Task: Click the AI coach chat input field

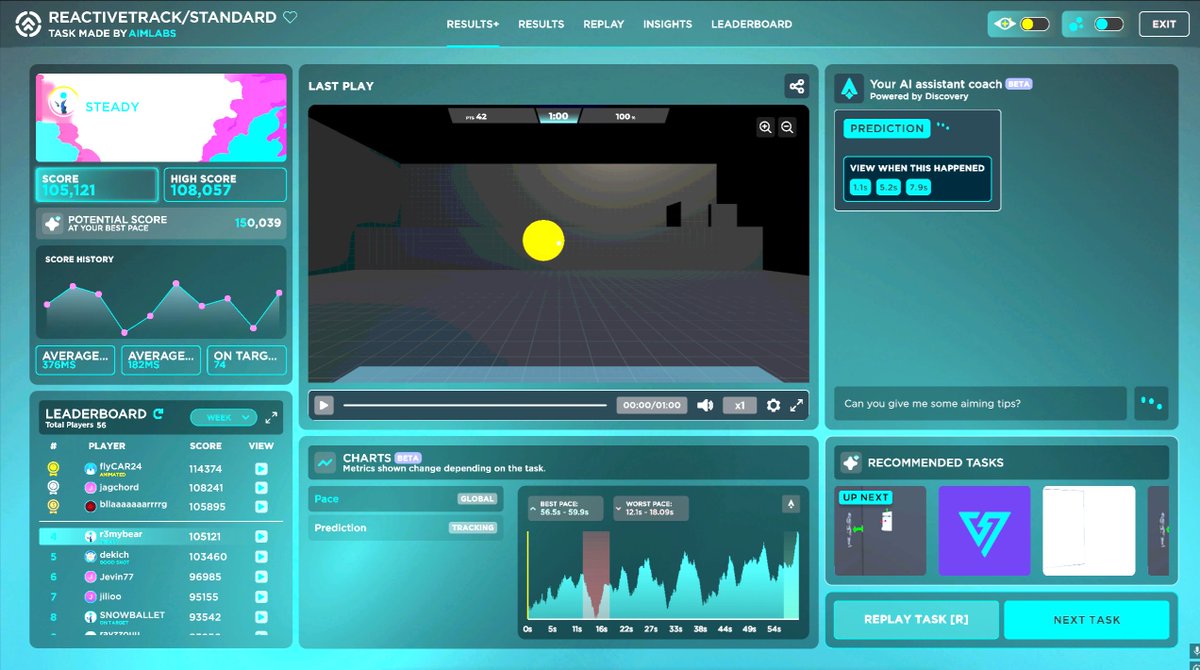Action: pos(980,404)
